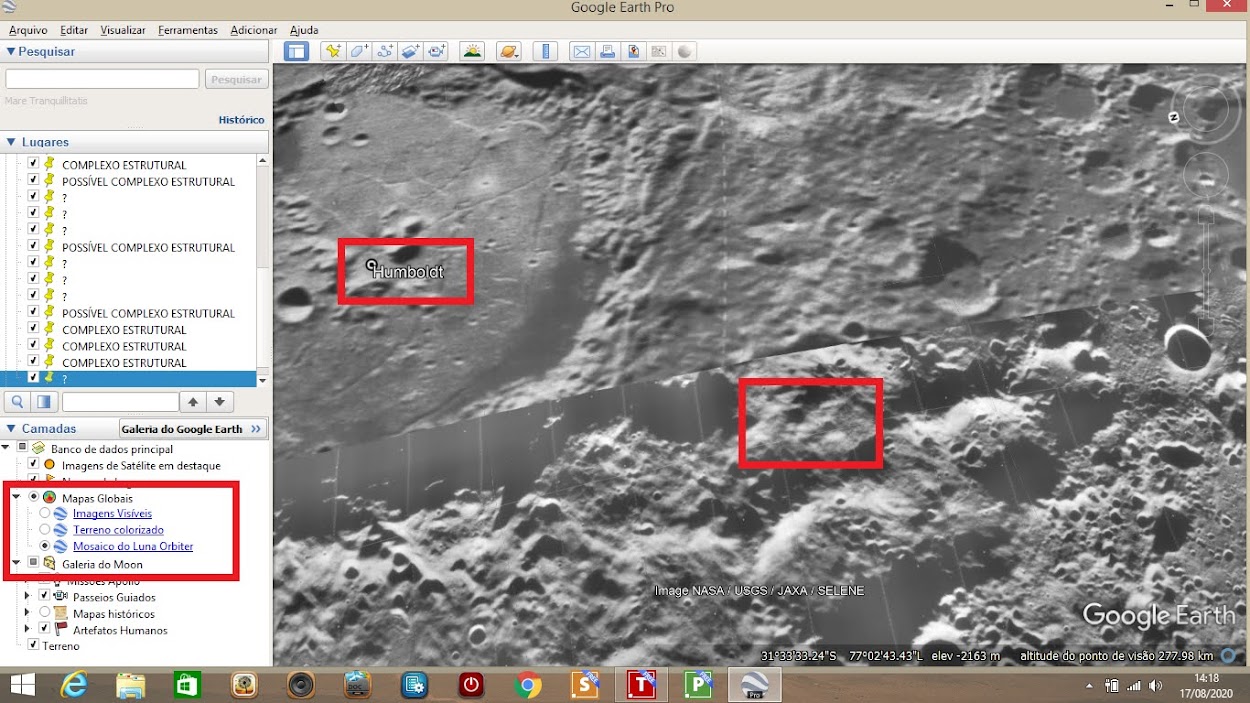The height and width of the screenshot is (703, 1250).
Task: Toggle the Passeios Guiados checkbox
Action: [x=44, y=596]
